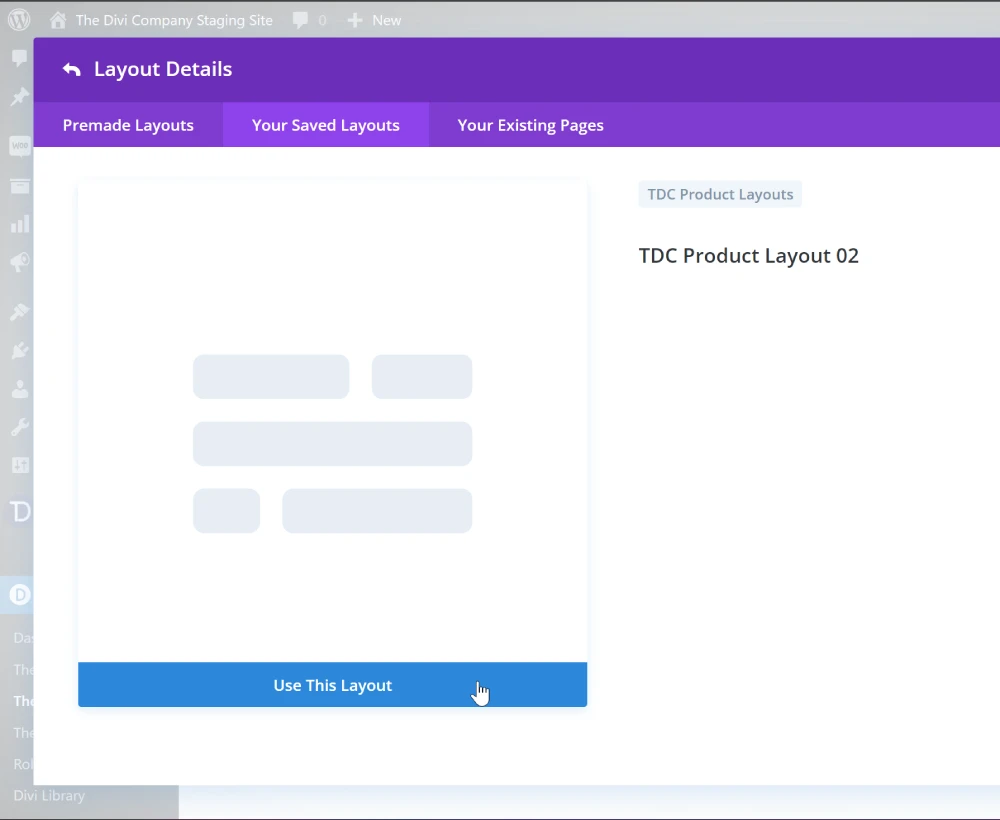Click the Divi circle icon in sidebar

(x=19, y=595)
